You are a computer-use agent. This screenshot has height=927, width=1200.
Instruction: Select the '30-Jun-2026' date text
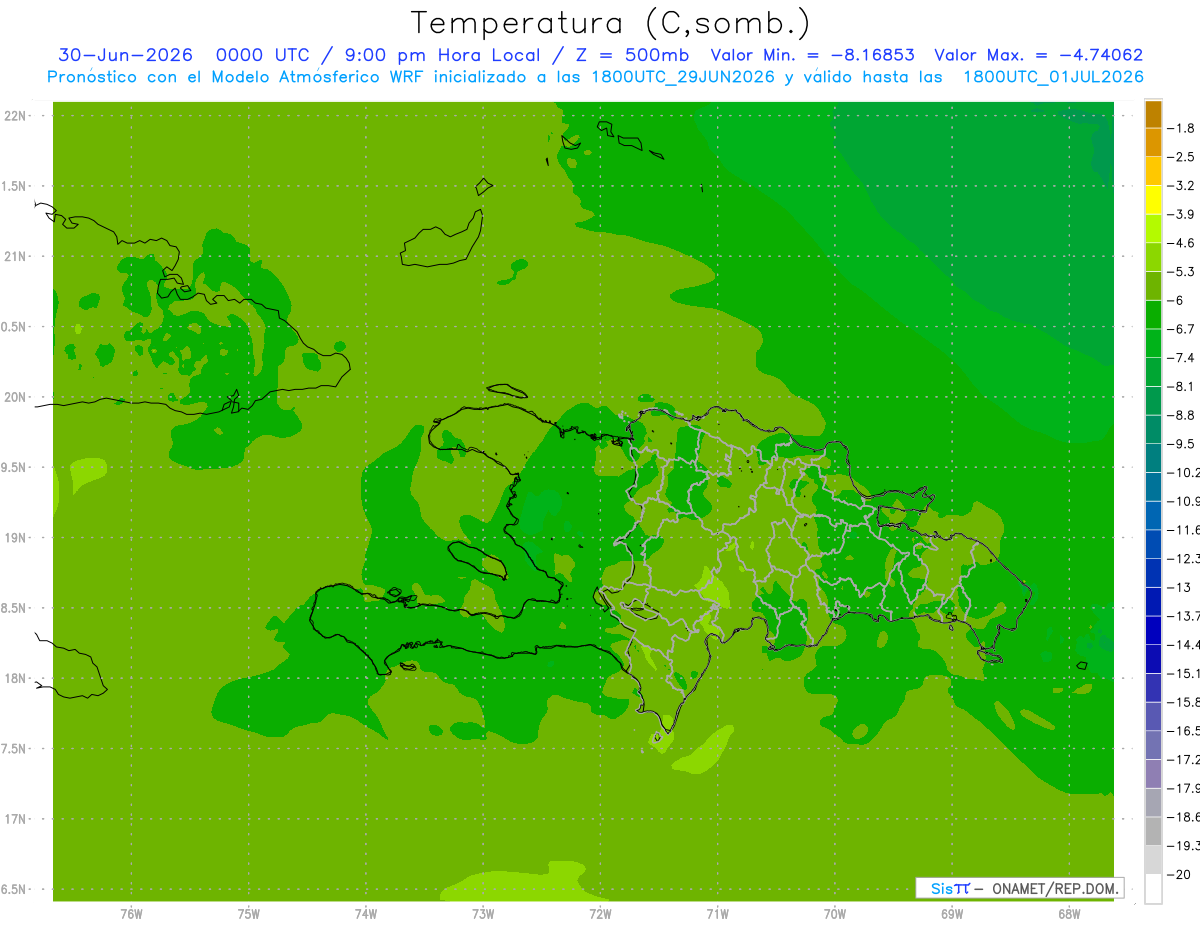pyautogui.click(x=125, y=56)
